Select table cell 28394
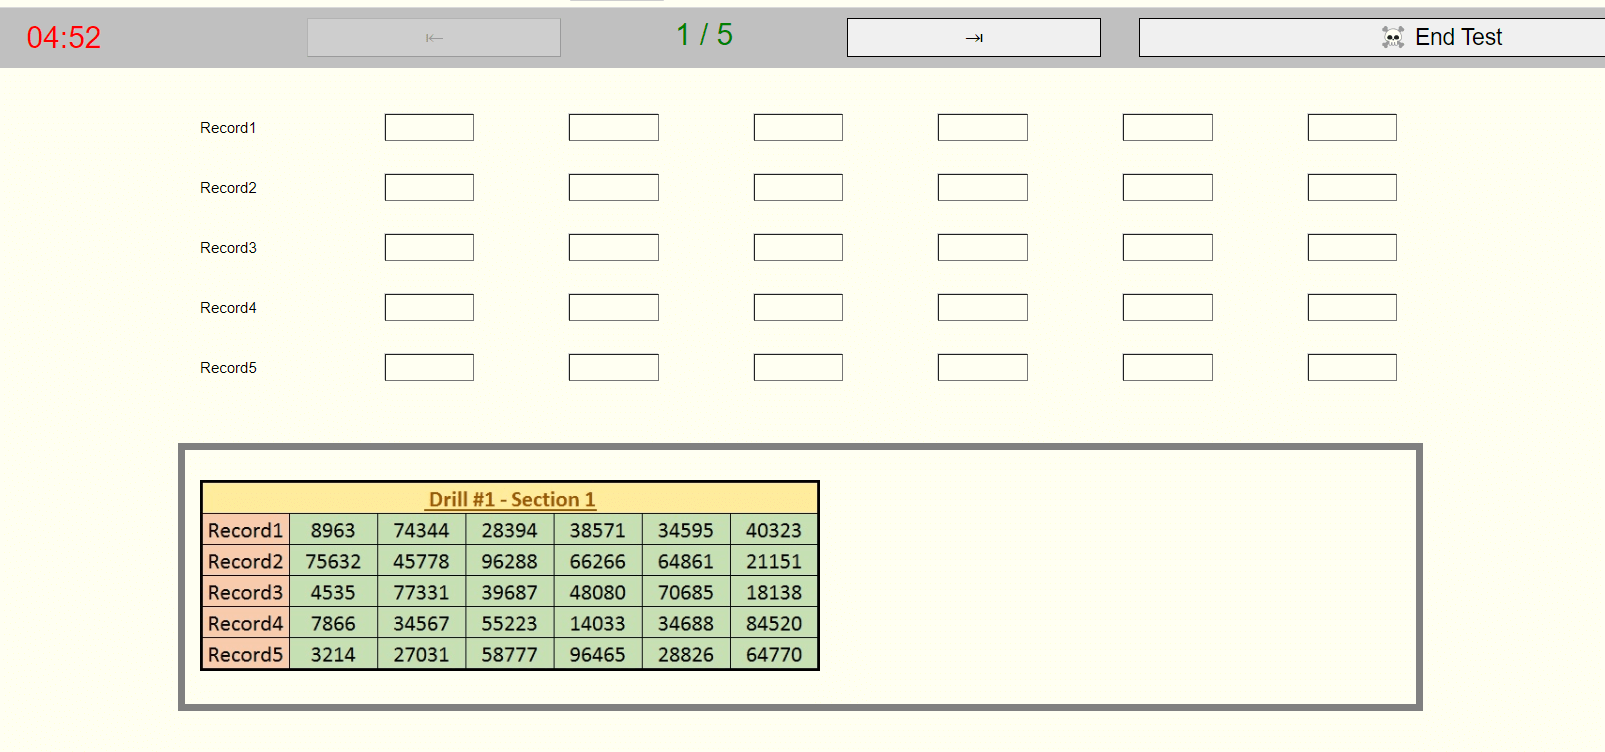1605x752 pixels. tap(509, 530)
